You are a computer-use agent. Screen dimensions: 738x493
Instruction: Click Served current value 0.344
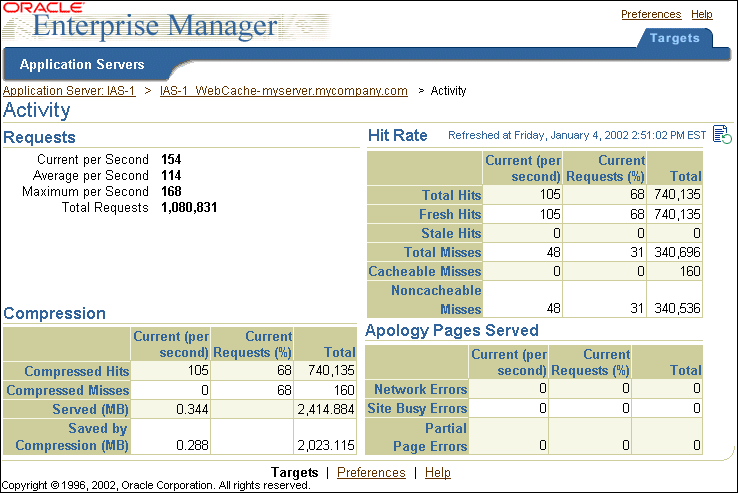click(193, 410)
